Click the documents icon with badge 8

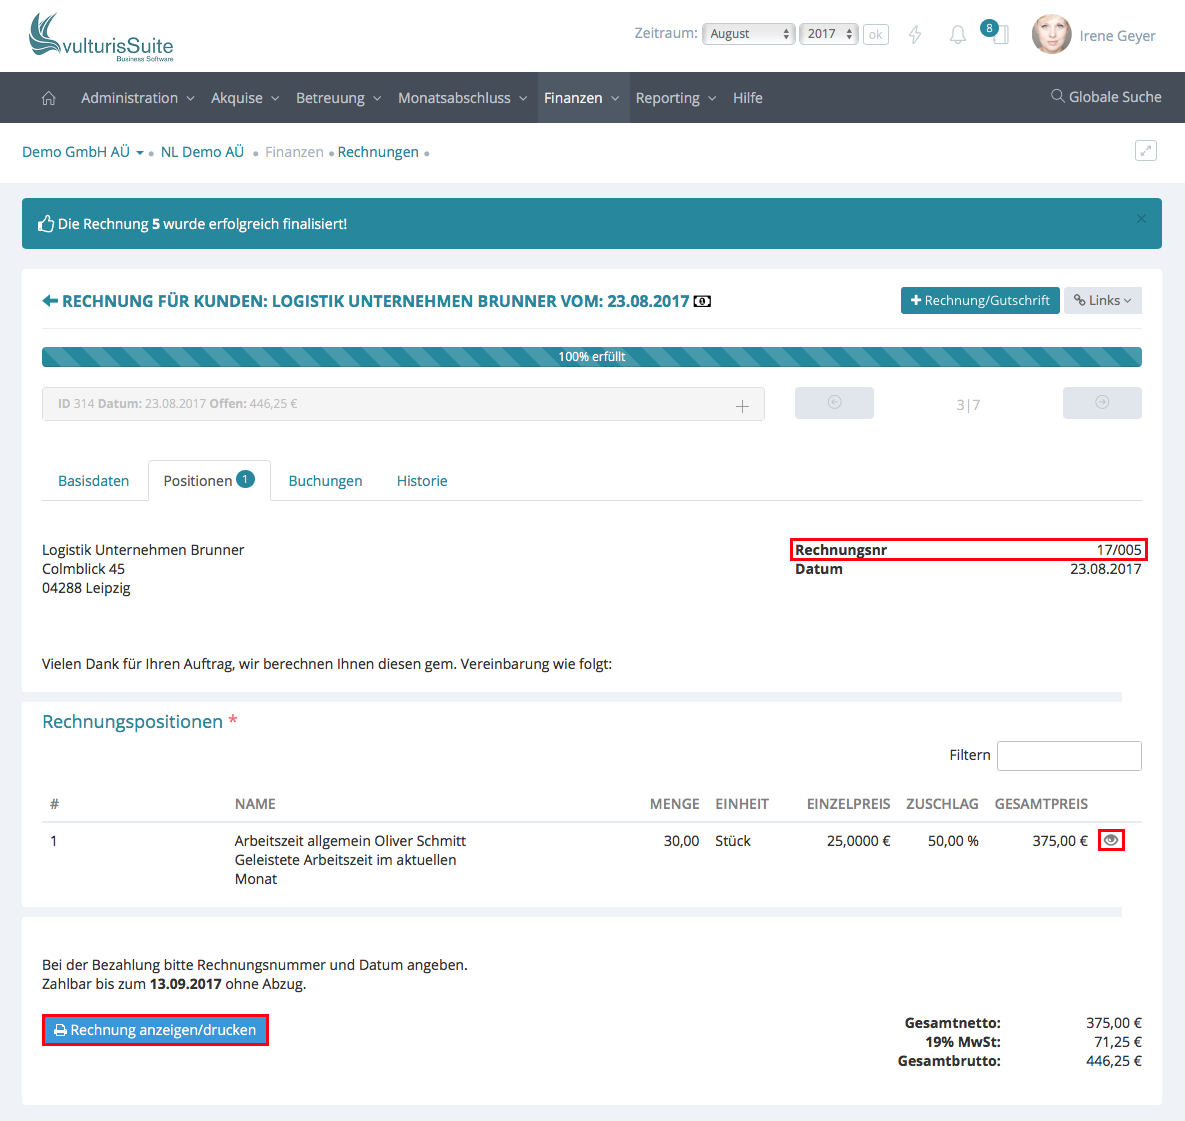pos(998,34)
